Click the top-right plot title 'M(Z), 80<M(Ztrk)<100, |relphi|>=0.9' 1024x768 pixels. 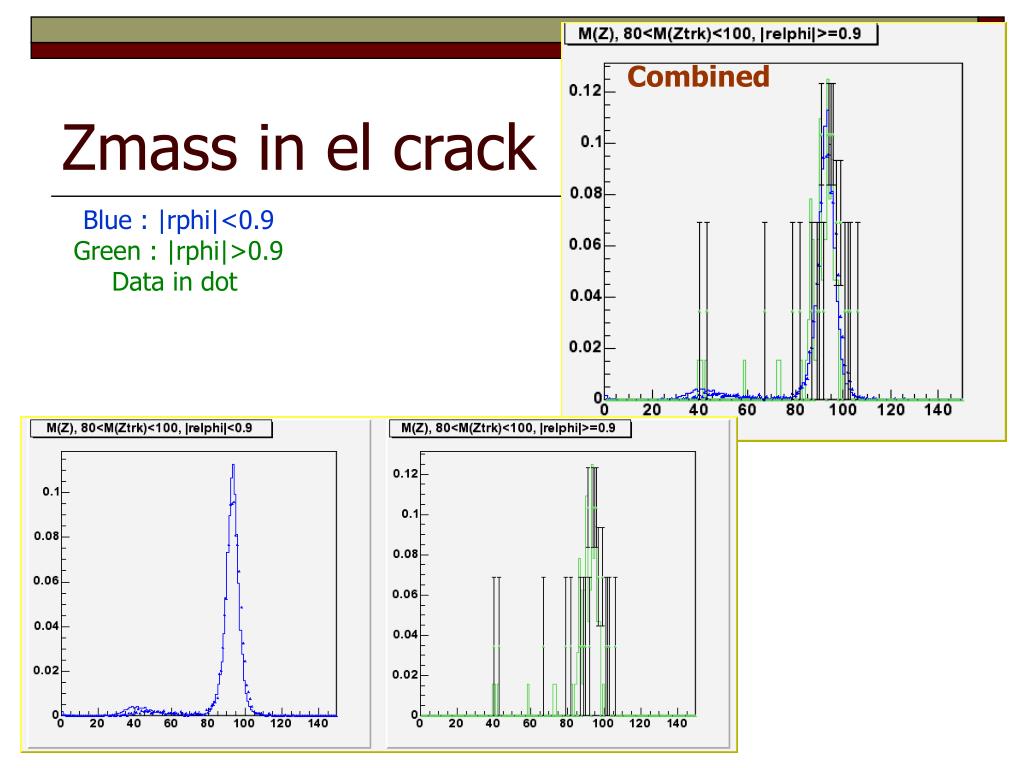tap(720, 33)
